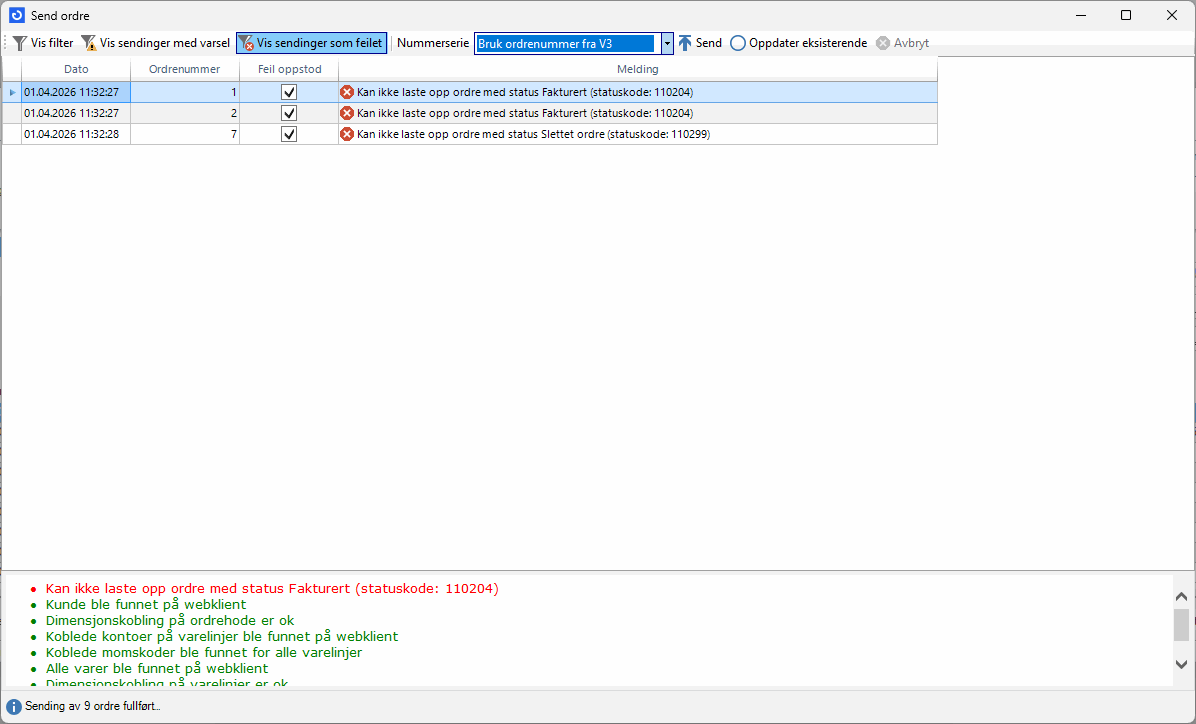This screenshot has width=1196, height=724.
Task: Toggle Feil oppstod checkbox for order 2
Action: tap(289, 113)
